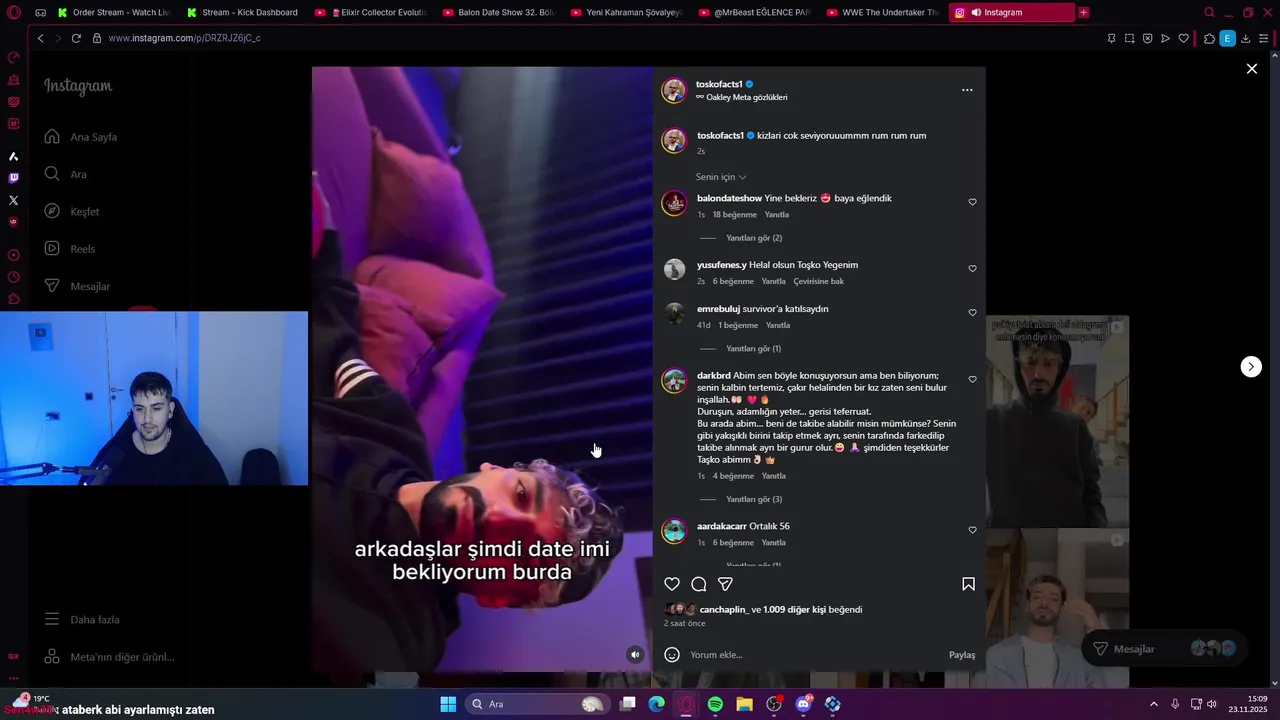Screen dimensions: 1280x720
Task: See translation of yusufenes.y's comment
Action: tap(819, 282)
